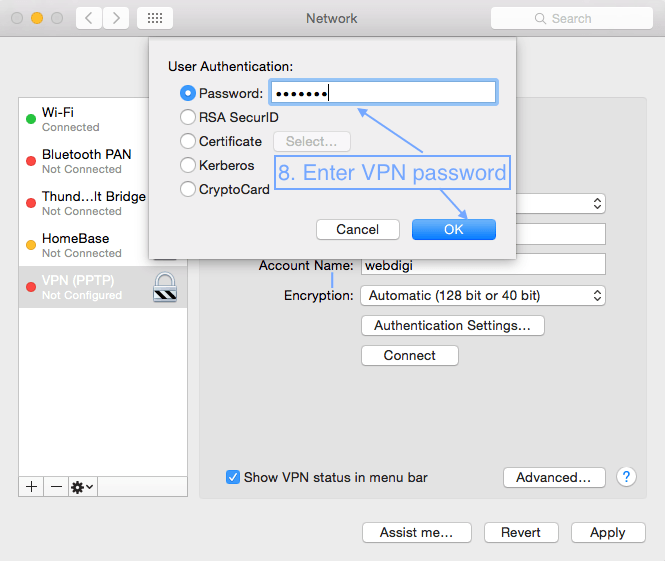The image size is (665, 561).
Task: Click the red VPN (PPTP) status dot
Action: (x=31, y=287)
